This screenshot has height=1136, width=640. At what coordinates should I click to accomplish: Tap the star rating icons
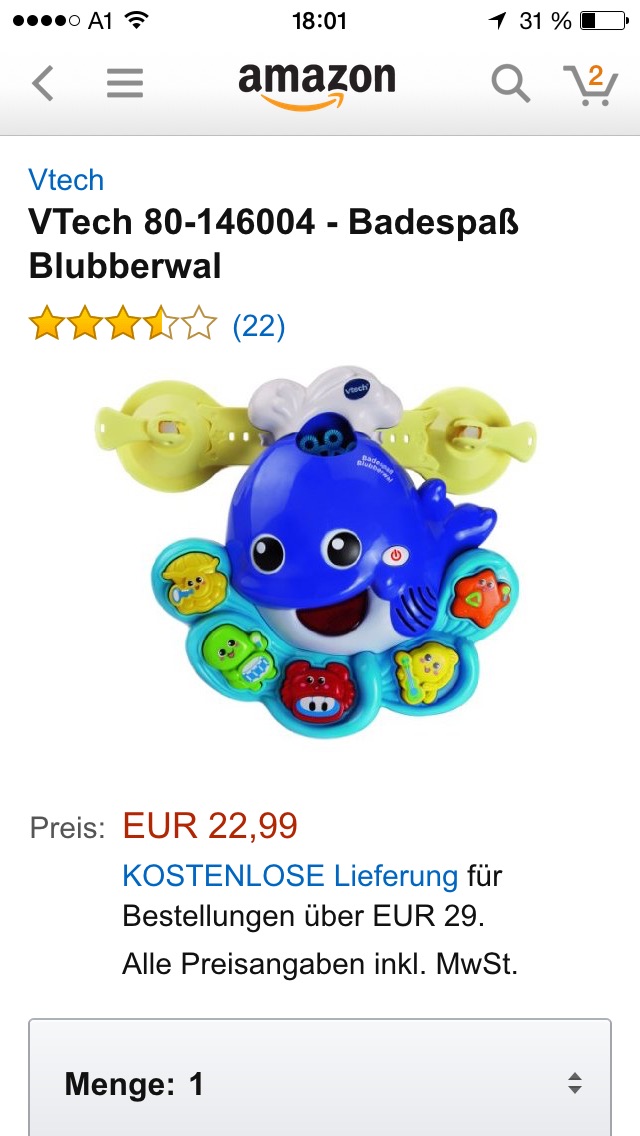point(122,323)
